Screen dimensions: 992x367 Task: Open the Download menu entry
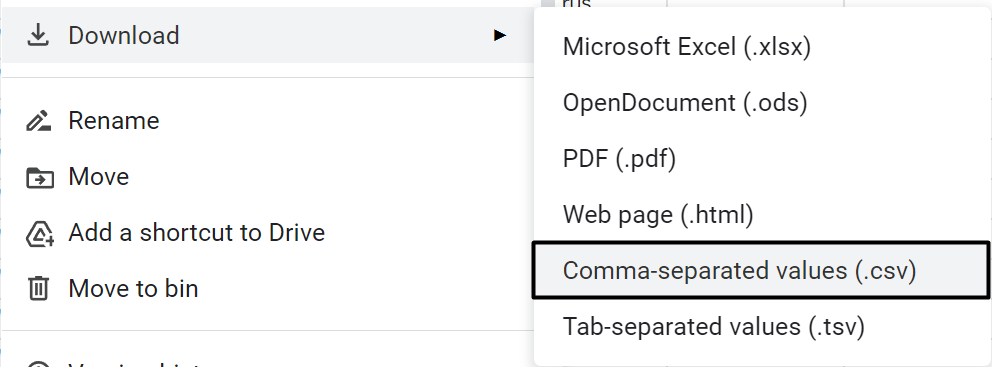point(267,35)
